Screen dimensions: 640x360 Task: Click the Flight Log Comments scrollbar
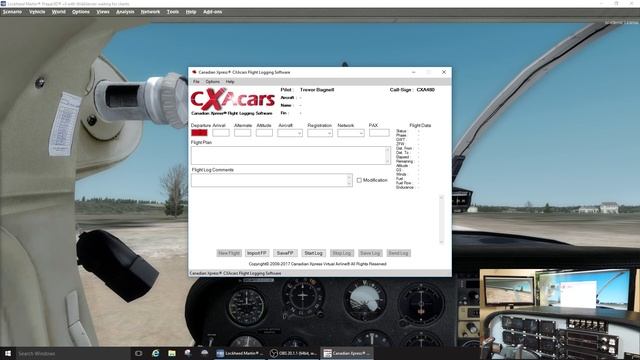(349, 180)
